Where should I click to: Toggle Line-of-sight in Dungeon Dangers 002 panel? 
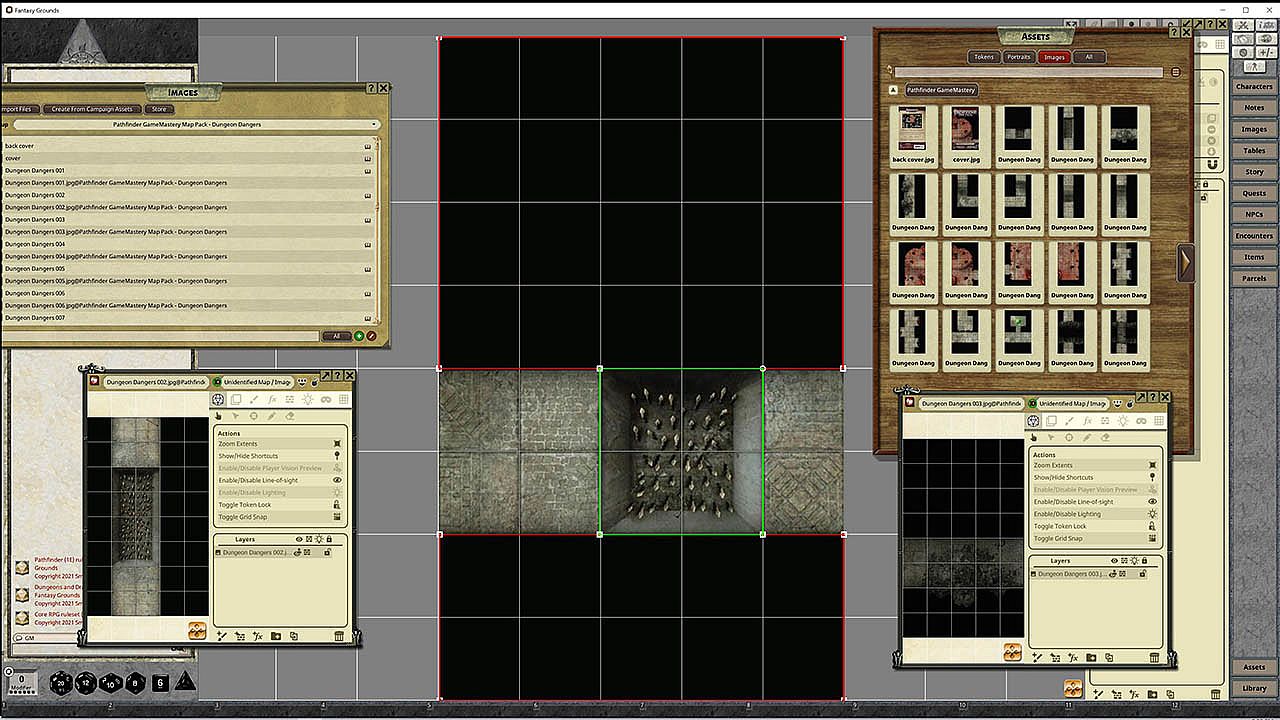point(280,481)
